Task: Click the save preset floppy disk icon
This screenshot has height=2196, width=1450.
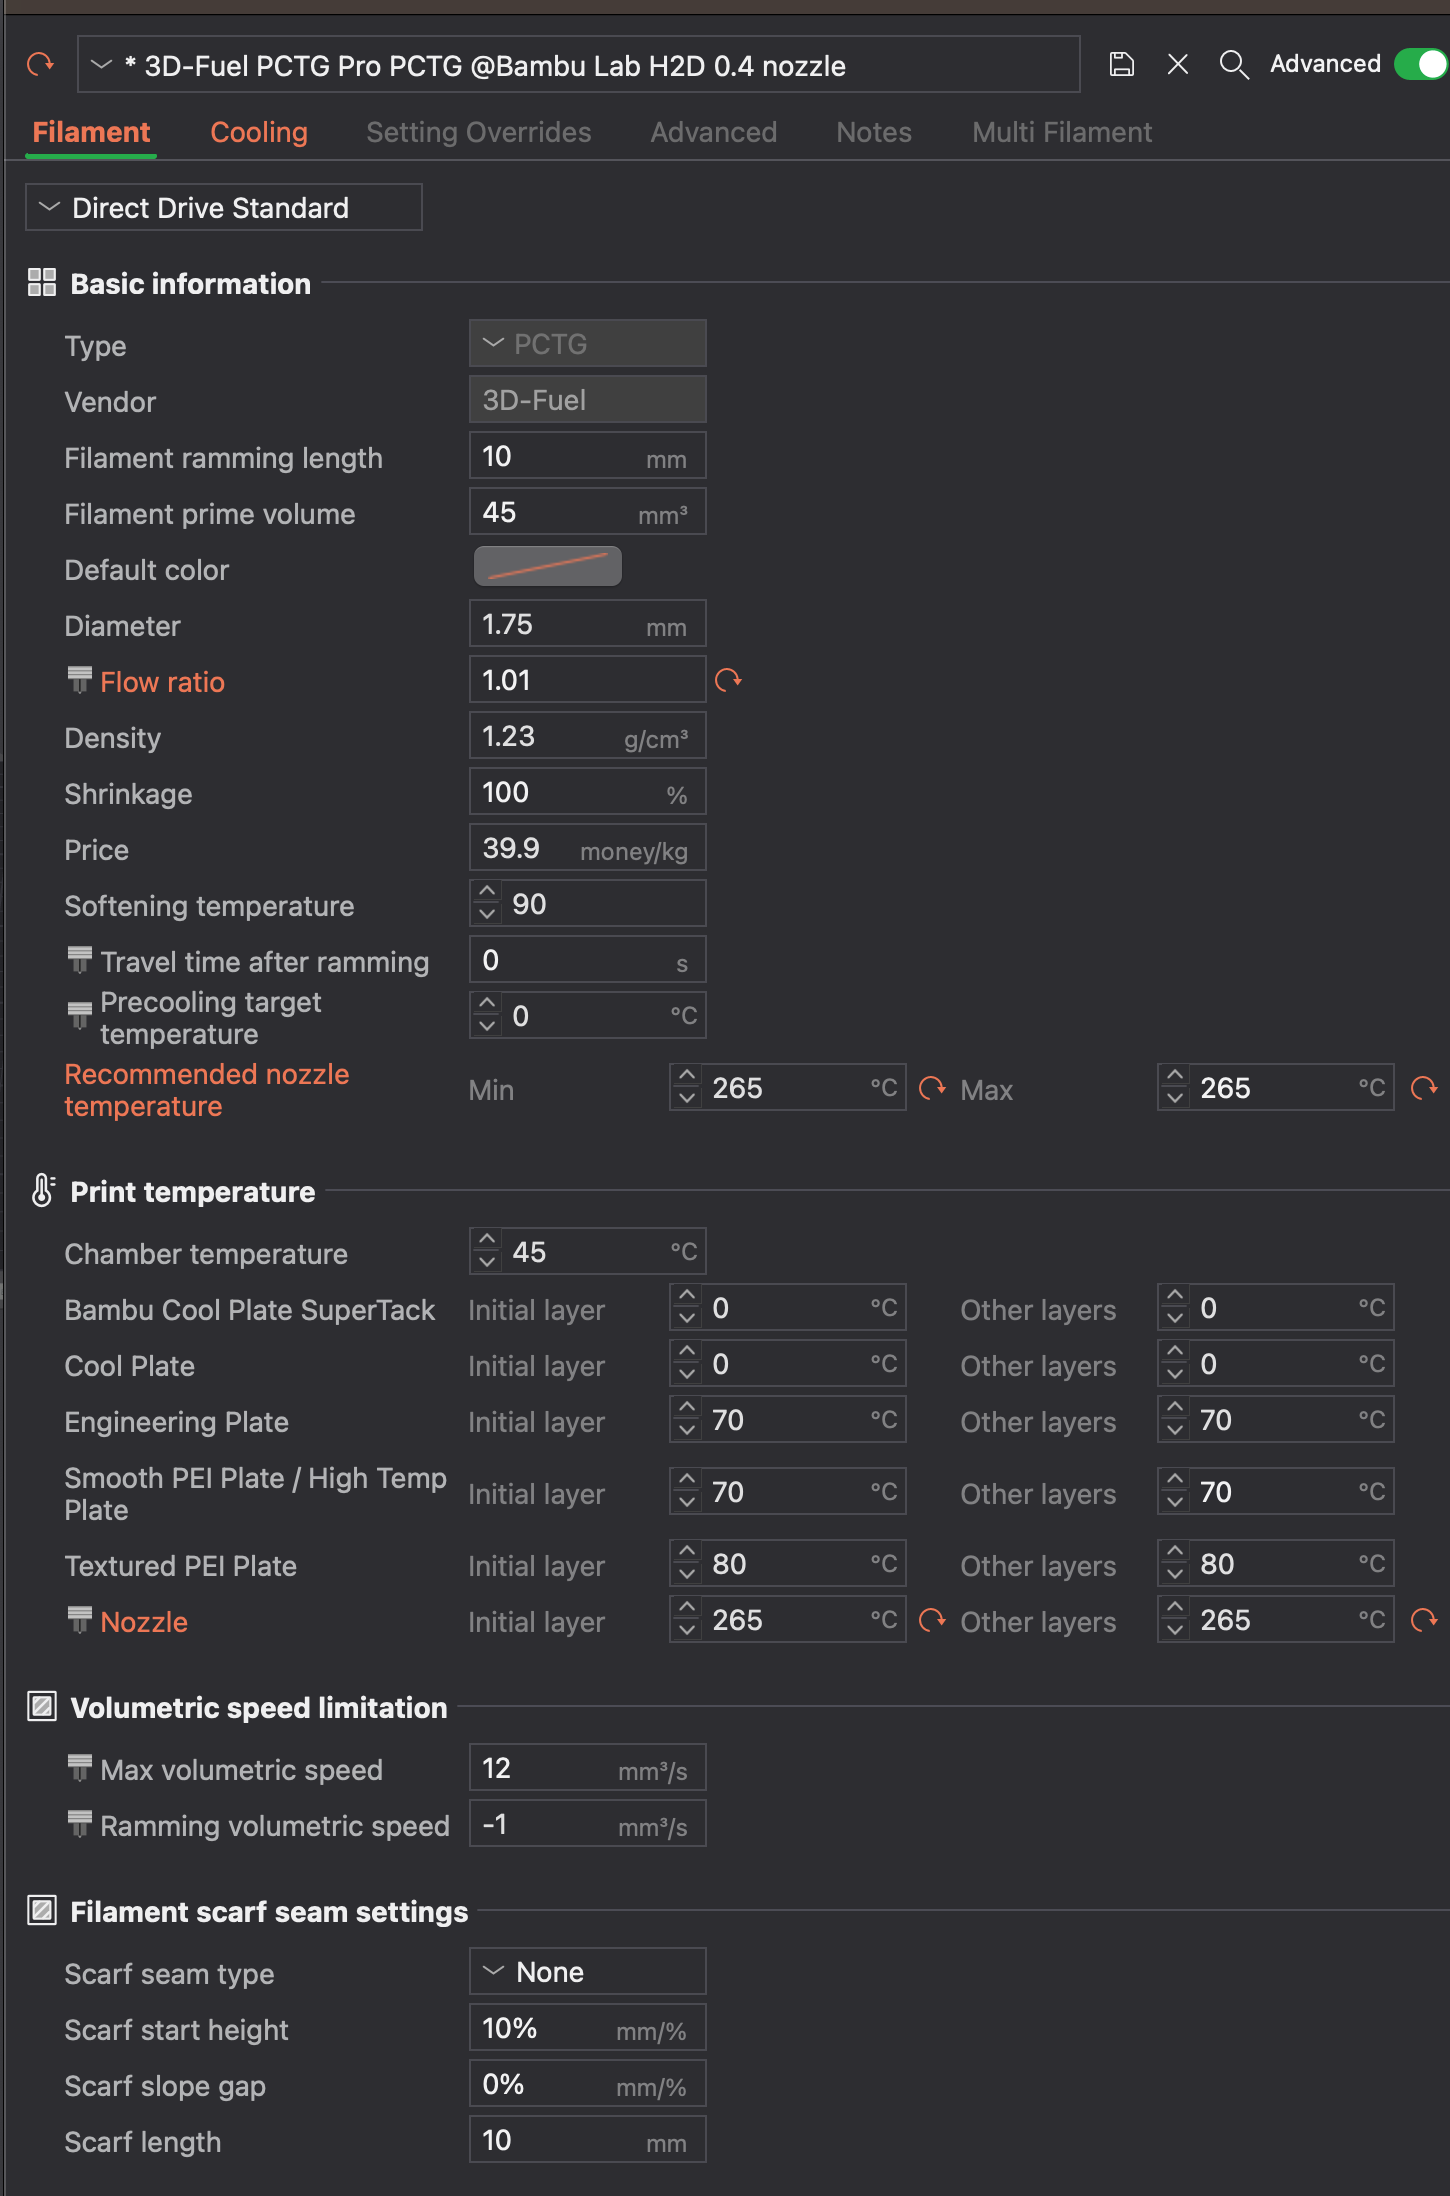Action: pos(1122,65)
